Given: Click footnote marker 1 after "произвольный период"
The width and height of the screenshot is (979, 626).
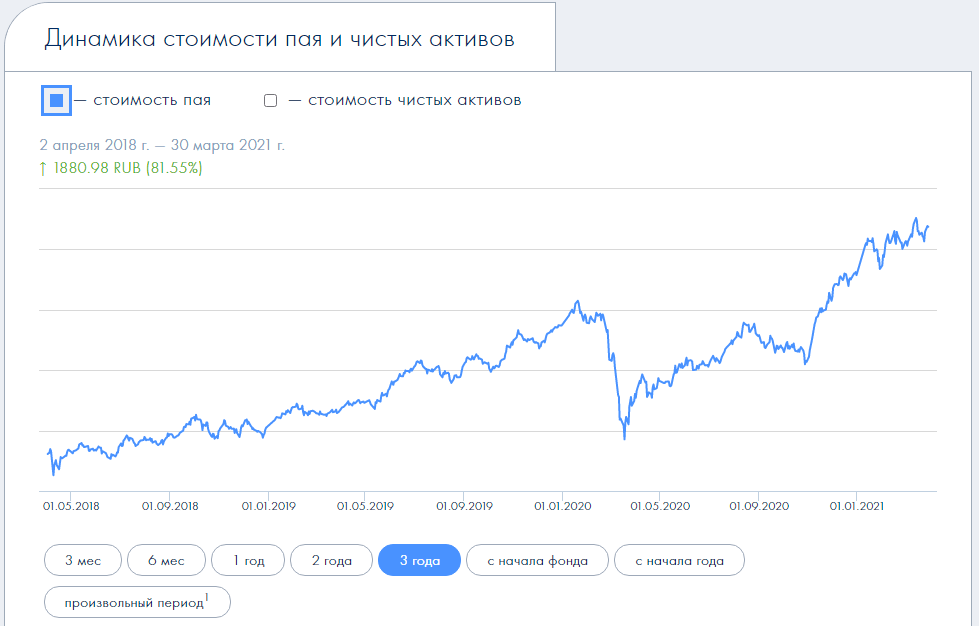Looking at the screenshot, I should (207, 598).
